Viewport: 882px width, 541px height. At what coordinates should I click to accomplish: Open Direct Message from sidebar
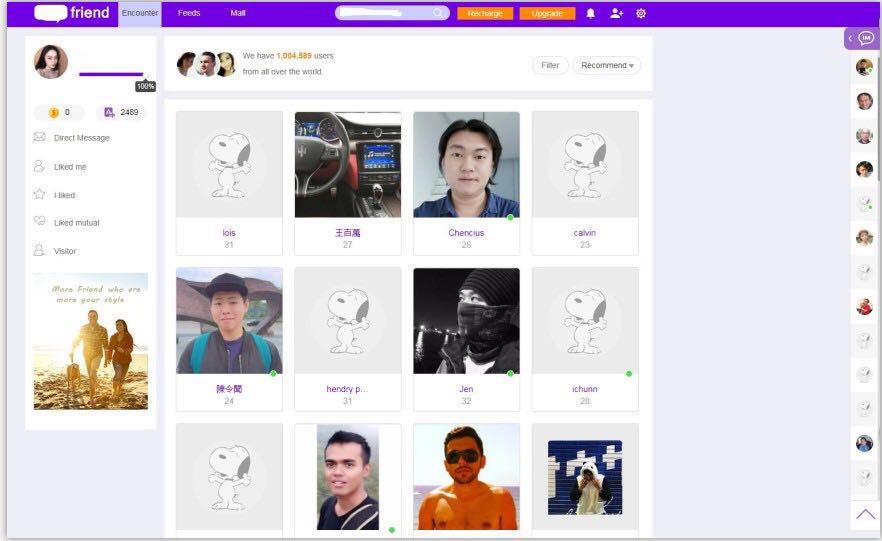(82, 138)
